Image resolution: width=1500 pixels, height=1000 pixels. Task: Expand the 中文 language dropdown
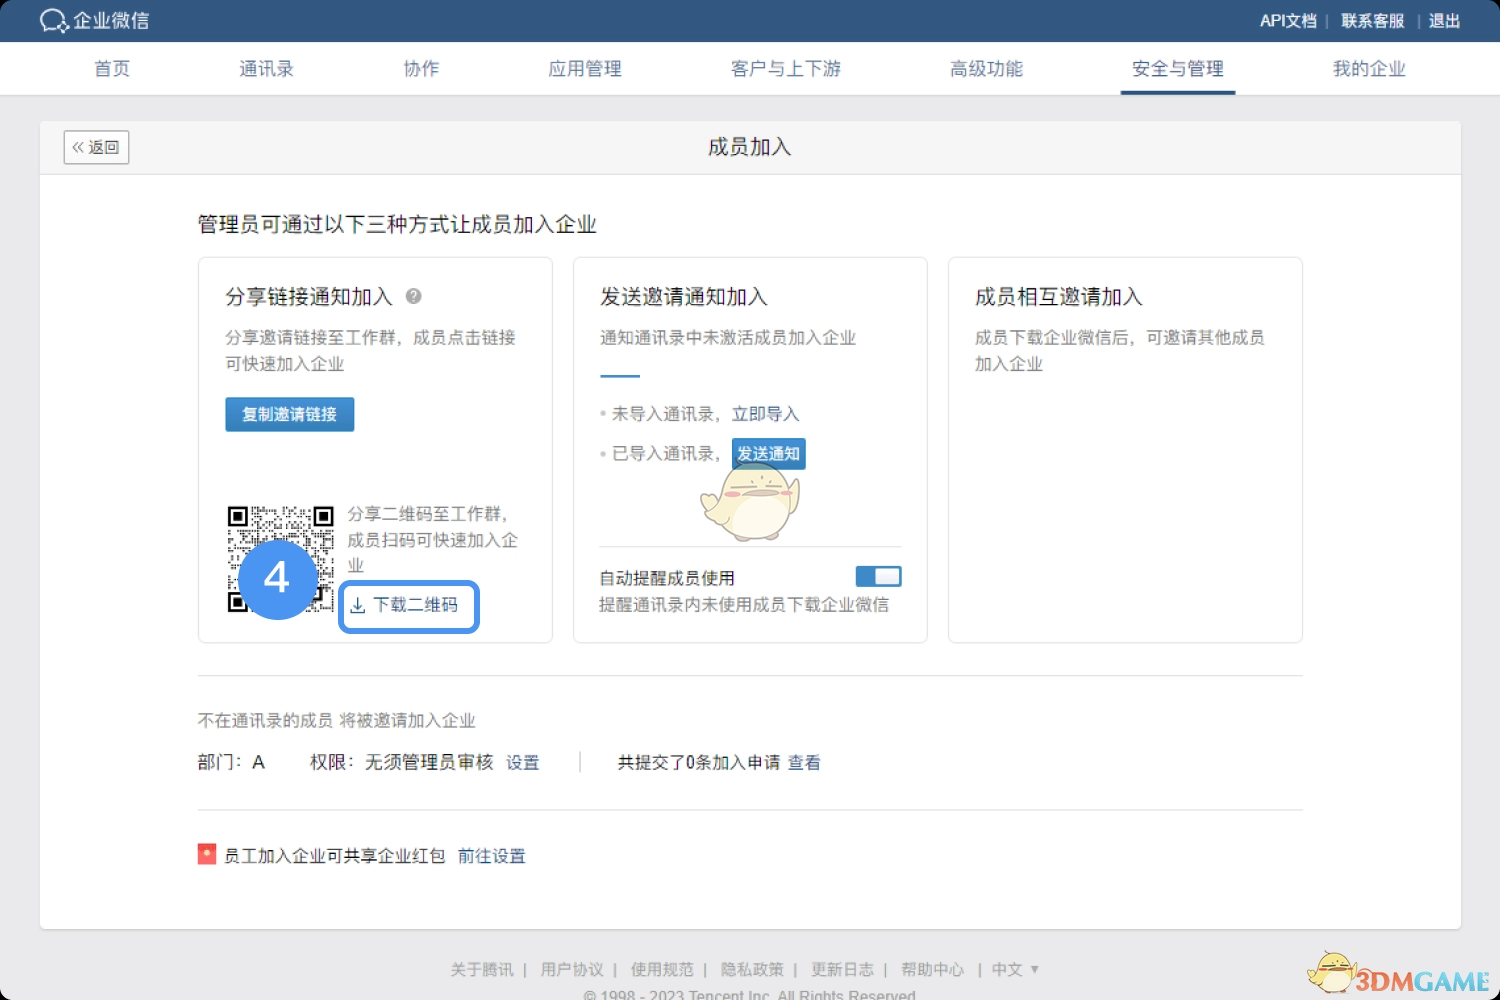(x=1015, y=969)
